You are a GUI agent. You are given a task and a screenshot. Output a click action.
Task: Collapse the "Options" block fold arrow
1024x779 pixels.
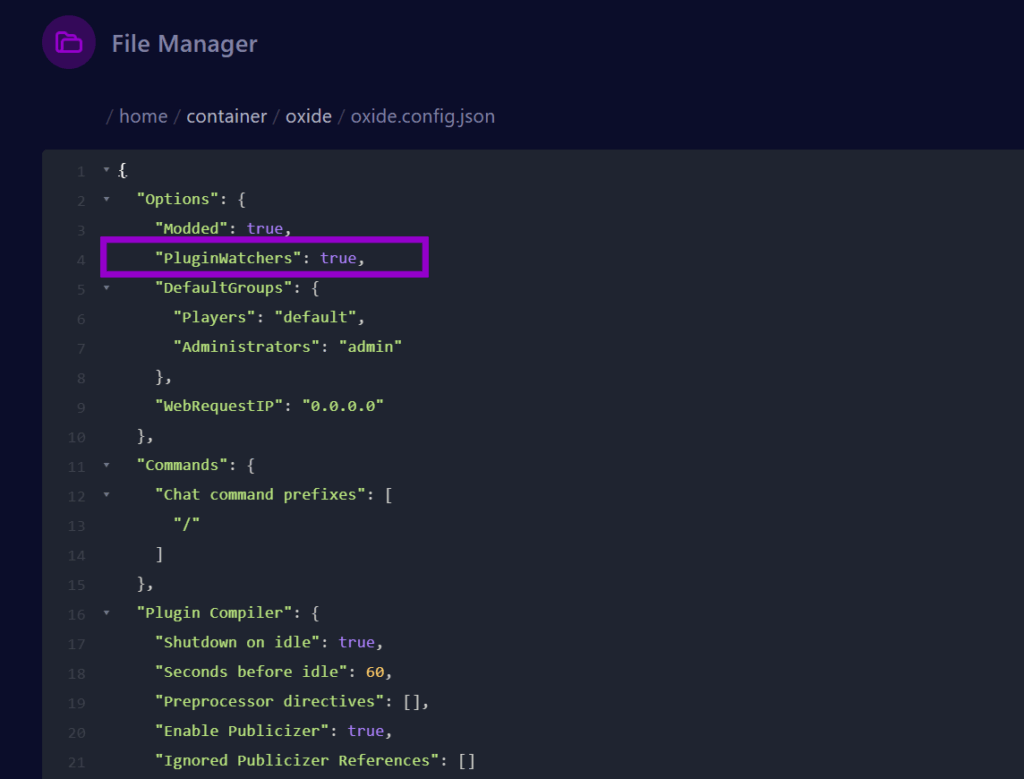pos(107,200)
